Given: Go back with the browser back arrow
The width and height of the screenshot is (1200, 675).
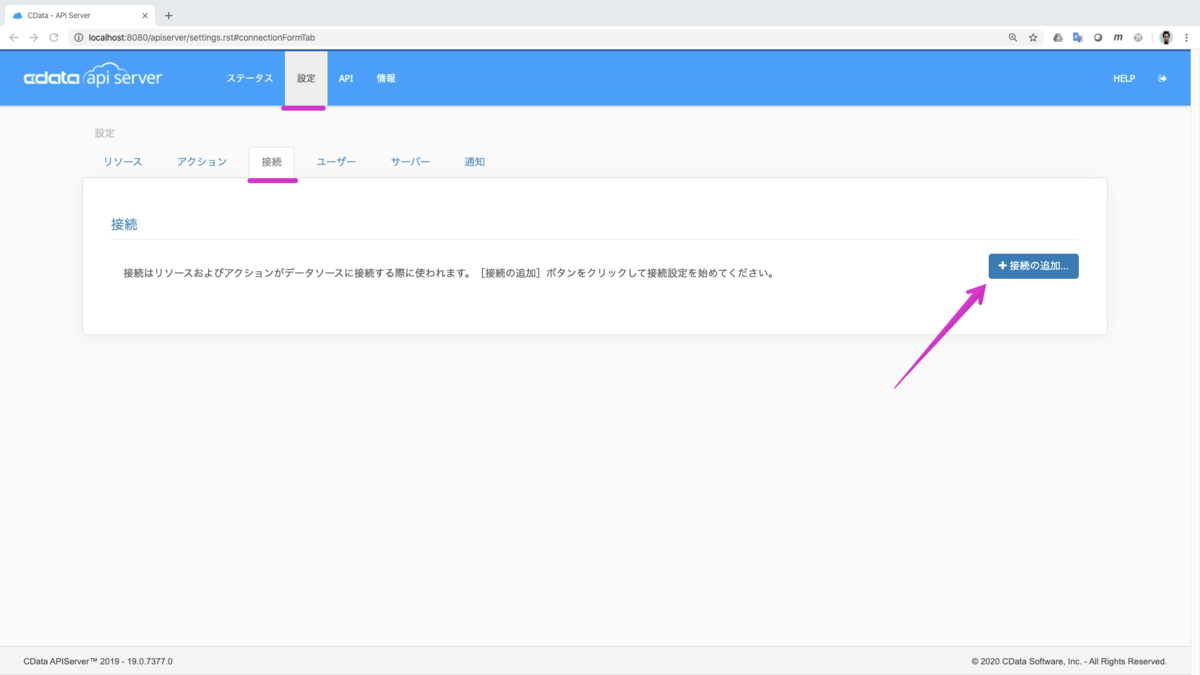Looking at the screenshot, I should [13, 38].
